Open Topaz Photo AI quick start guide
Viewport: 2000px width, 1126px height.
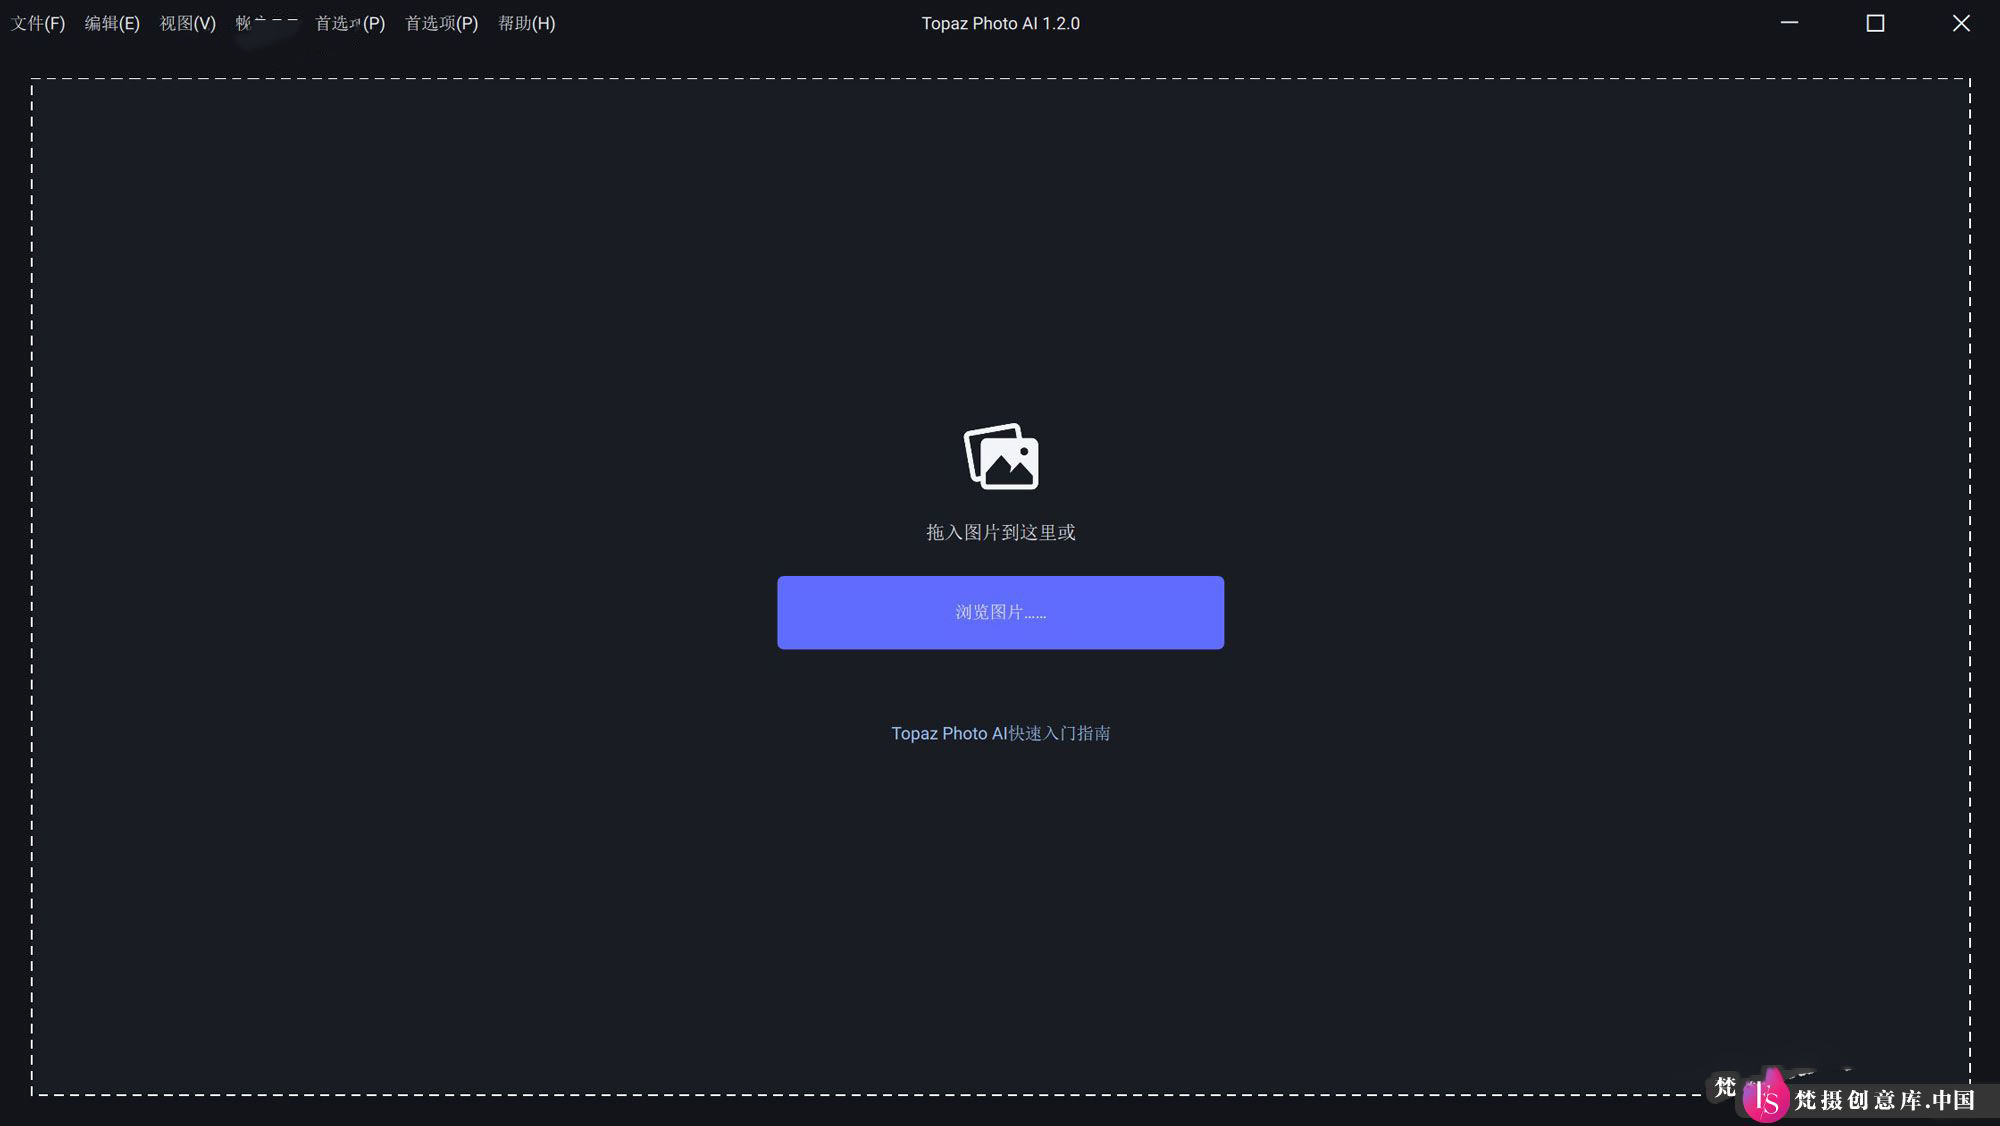point(999,733)
